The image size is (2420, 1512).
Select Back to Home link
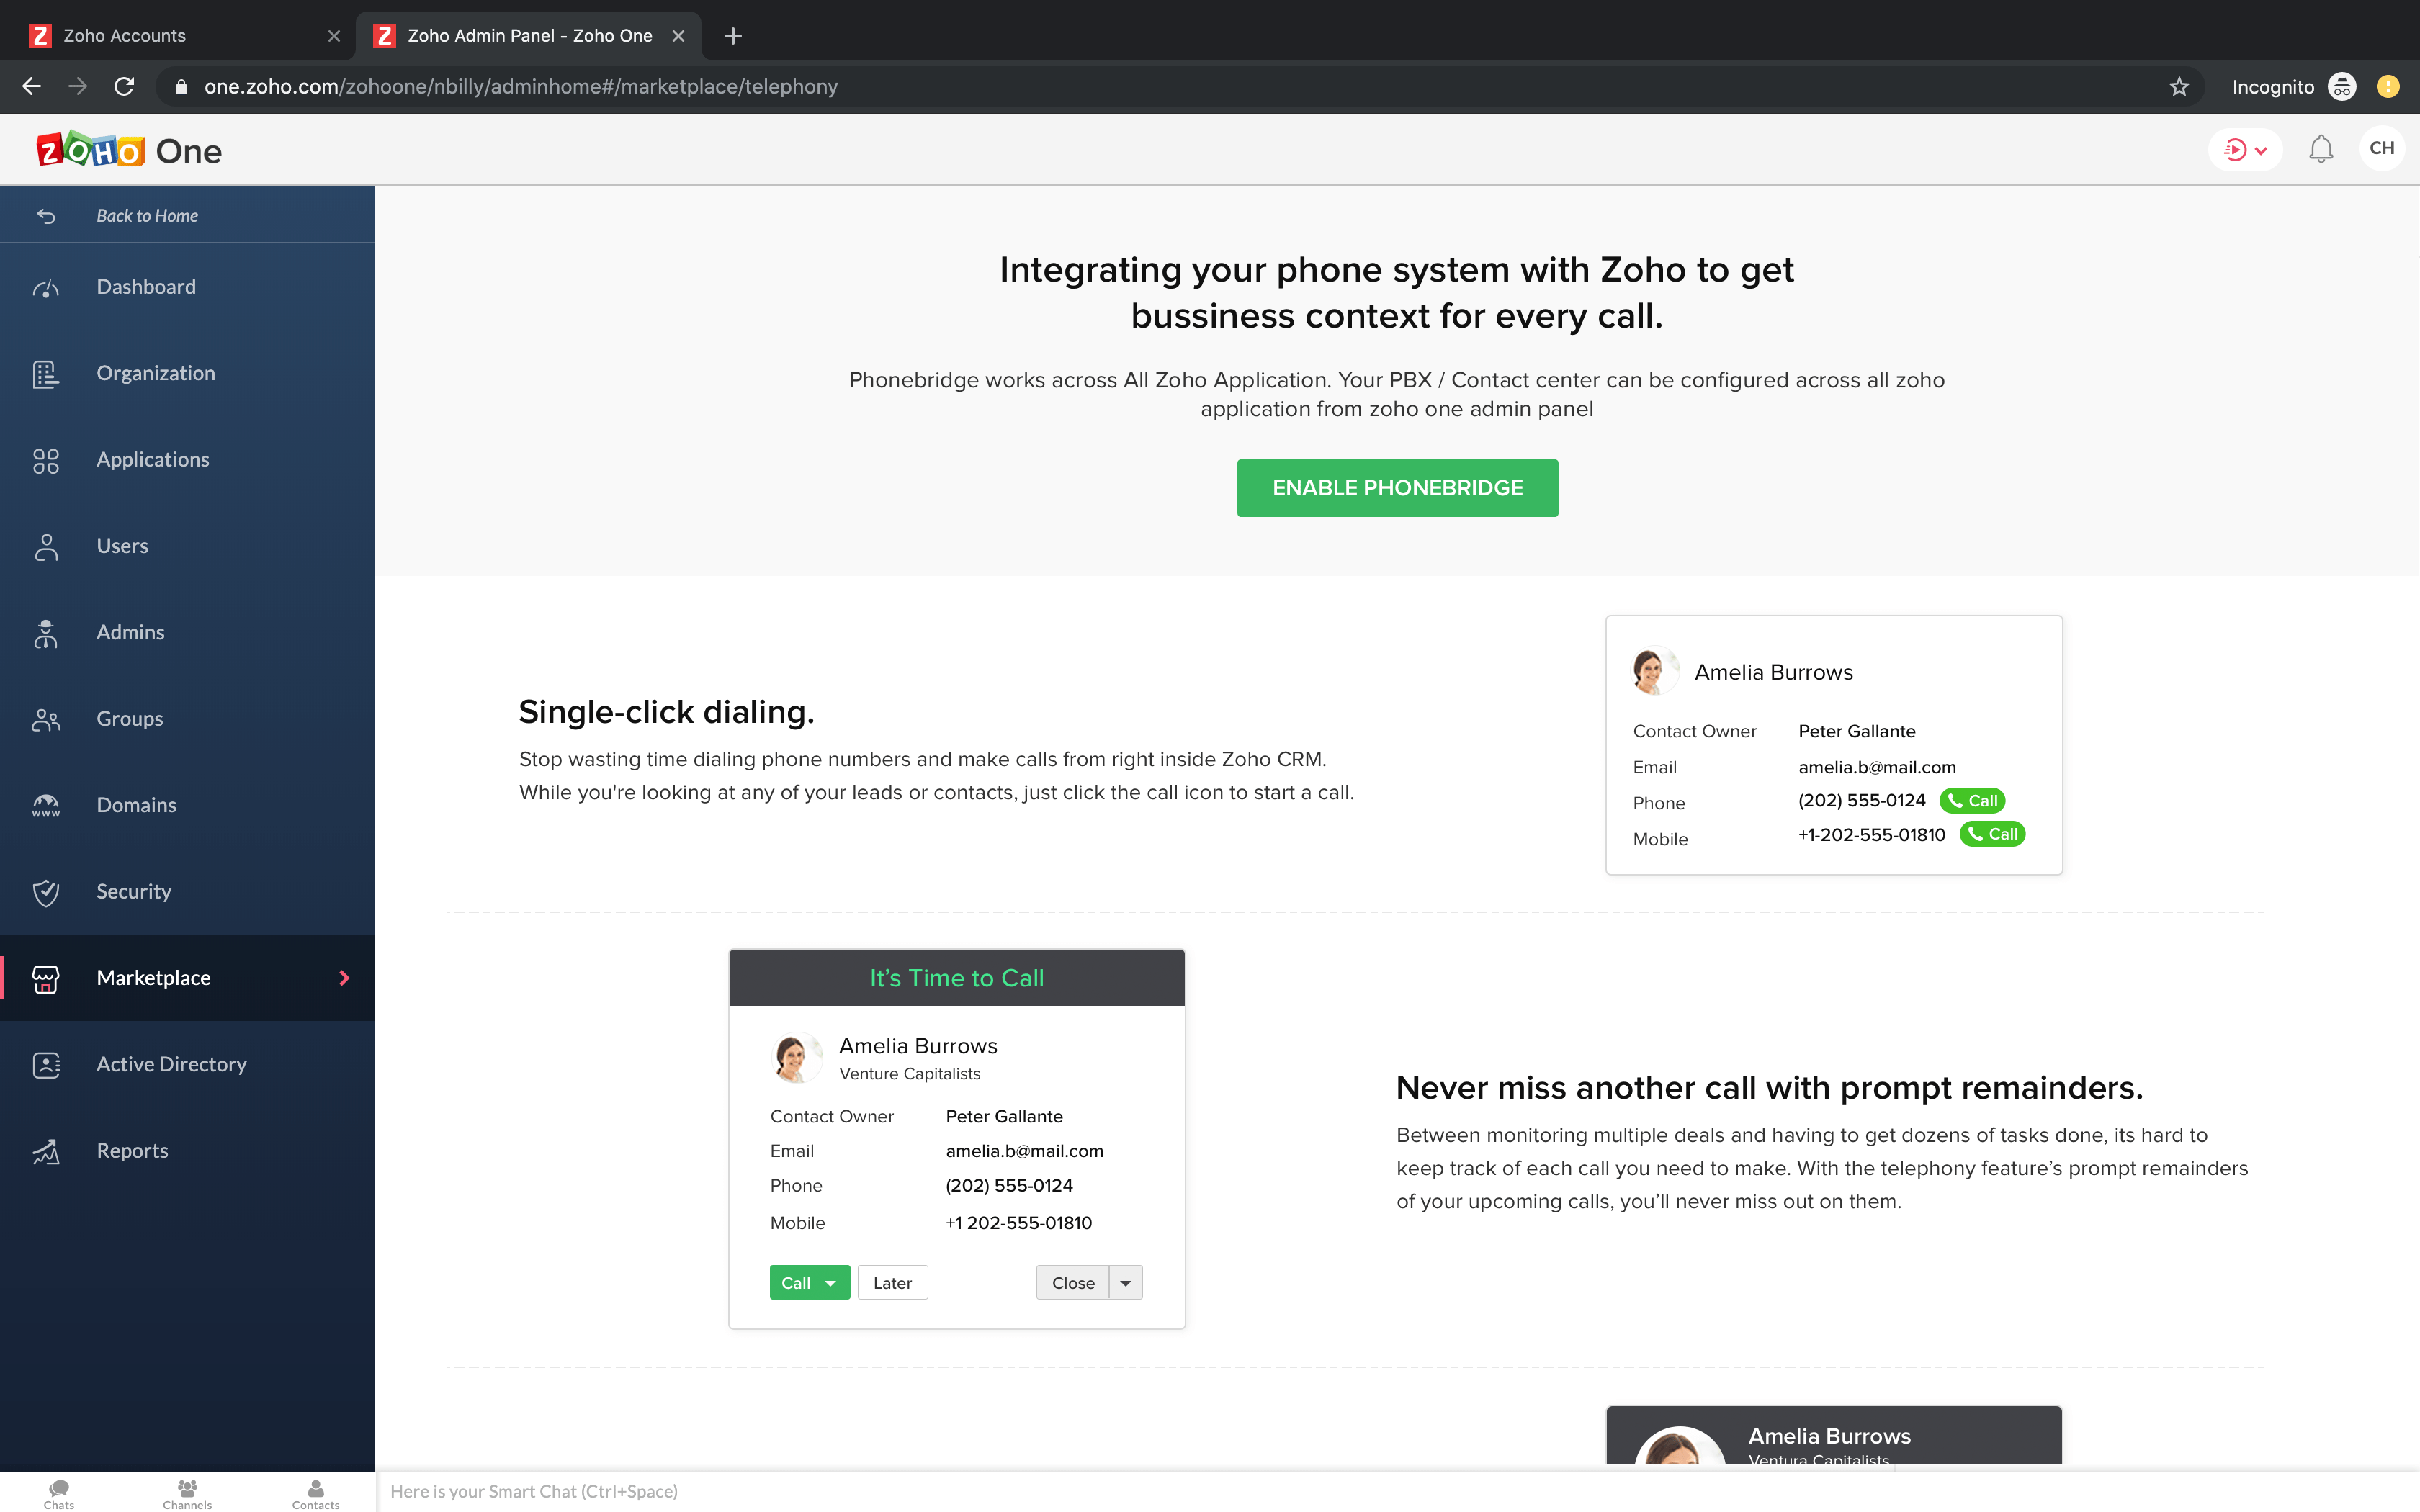coord(147,215)
